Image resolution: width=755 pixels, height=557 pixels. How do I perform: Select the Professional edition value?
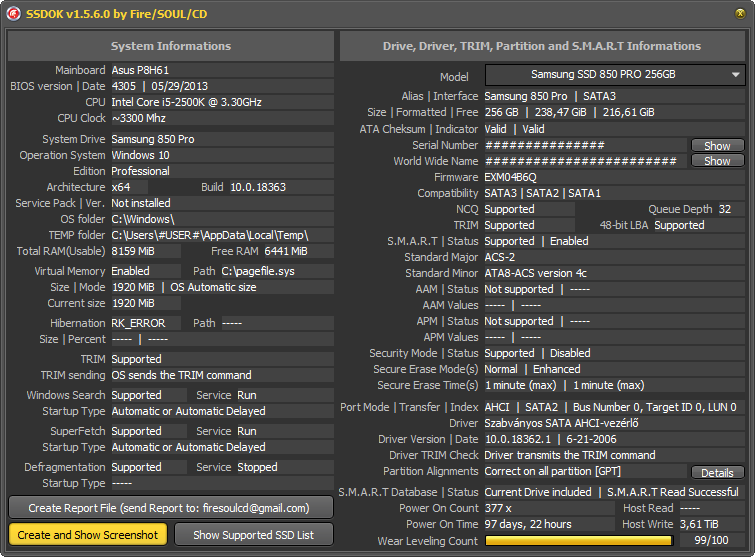140,171
